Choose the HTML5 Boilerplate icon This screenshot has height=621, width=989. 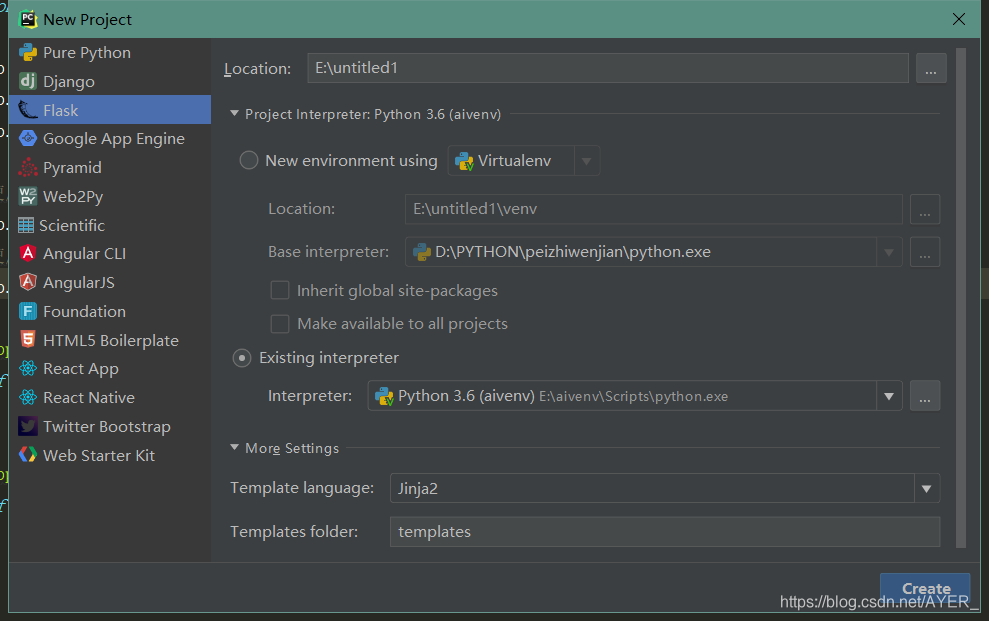[x=28, y=340]
